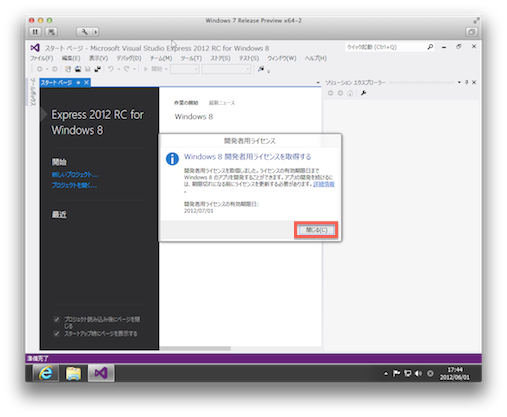The height and width of the screenshot is (417, 507).
Task: Click the 閉じる(C) button in the dialog
Action: [316, 230]
